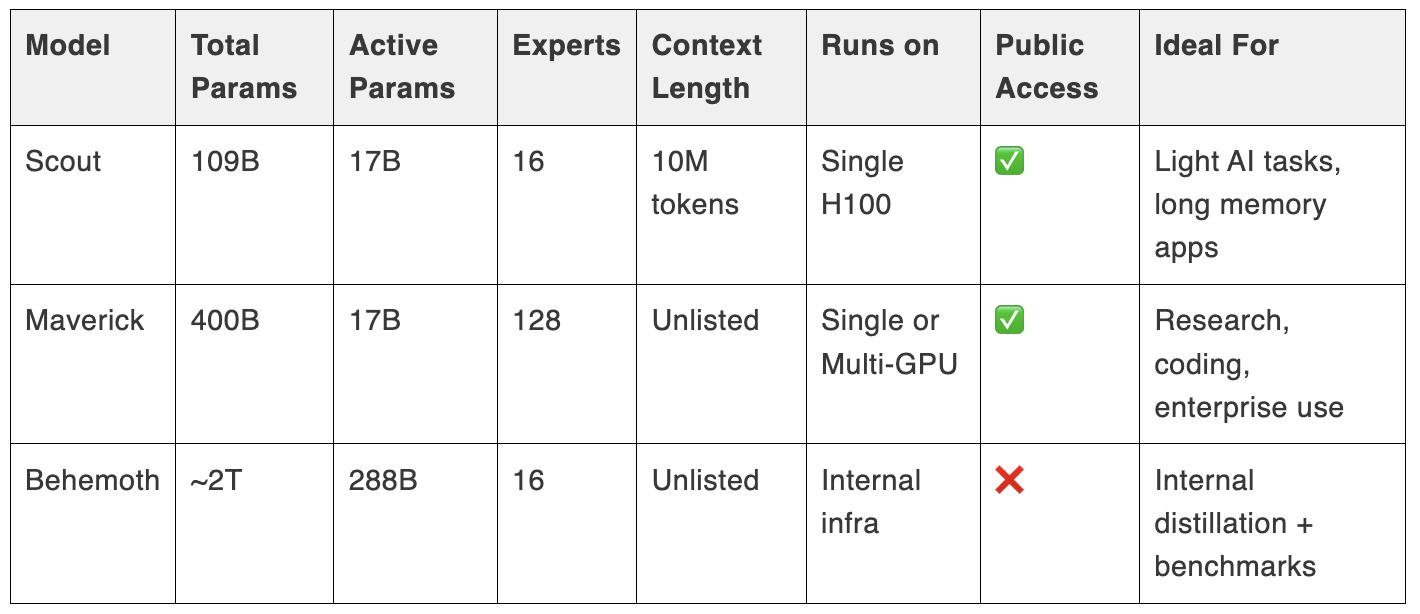Select the 10M tokens context cell
The width and height of the screenshot is (1420, 614).
click(x=722, y=204)
